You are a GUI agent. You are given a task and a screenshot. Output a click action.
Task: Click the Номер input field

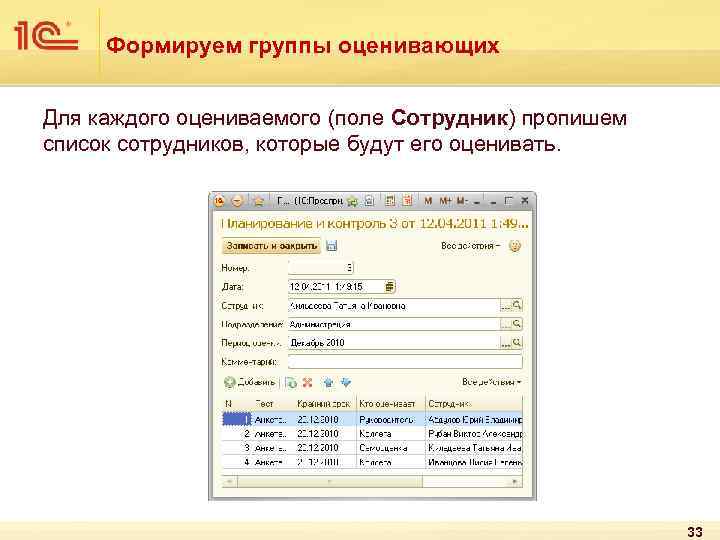point(321,268)
